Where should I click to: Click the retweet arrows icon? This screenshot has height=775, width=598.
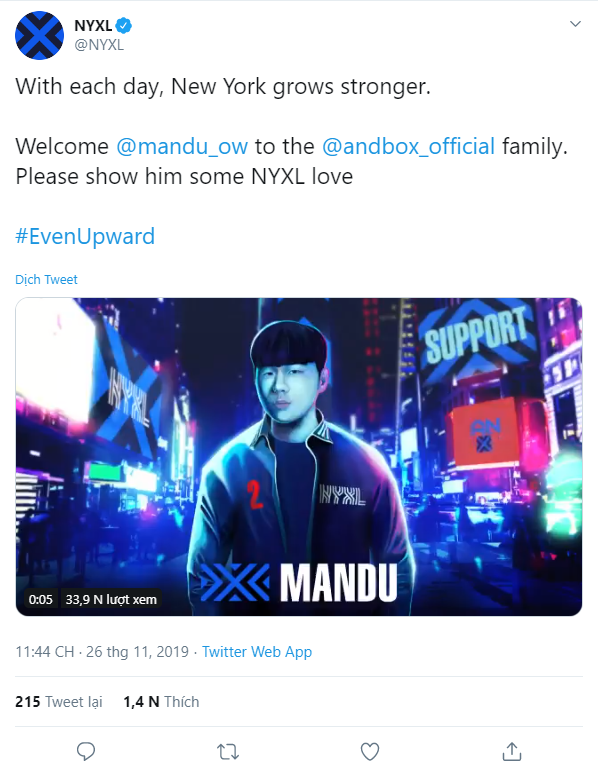[x=228, y=752]
